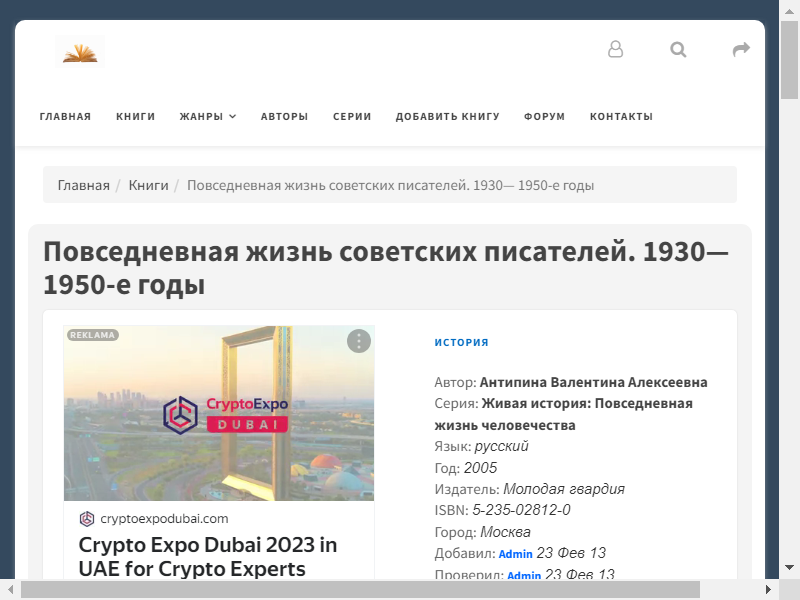800x600 pixels.
Task: Click the vertical scrollbar up arrow
Action: [789, 11]
